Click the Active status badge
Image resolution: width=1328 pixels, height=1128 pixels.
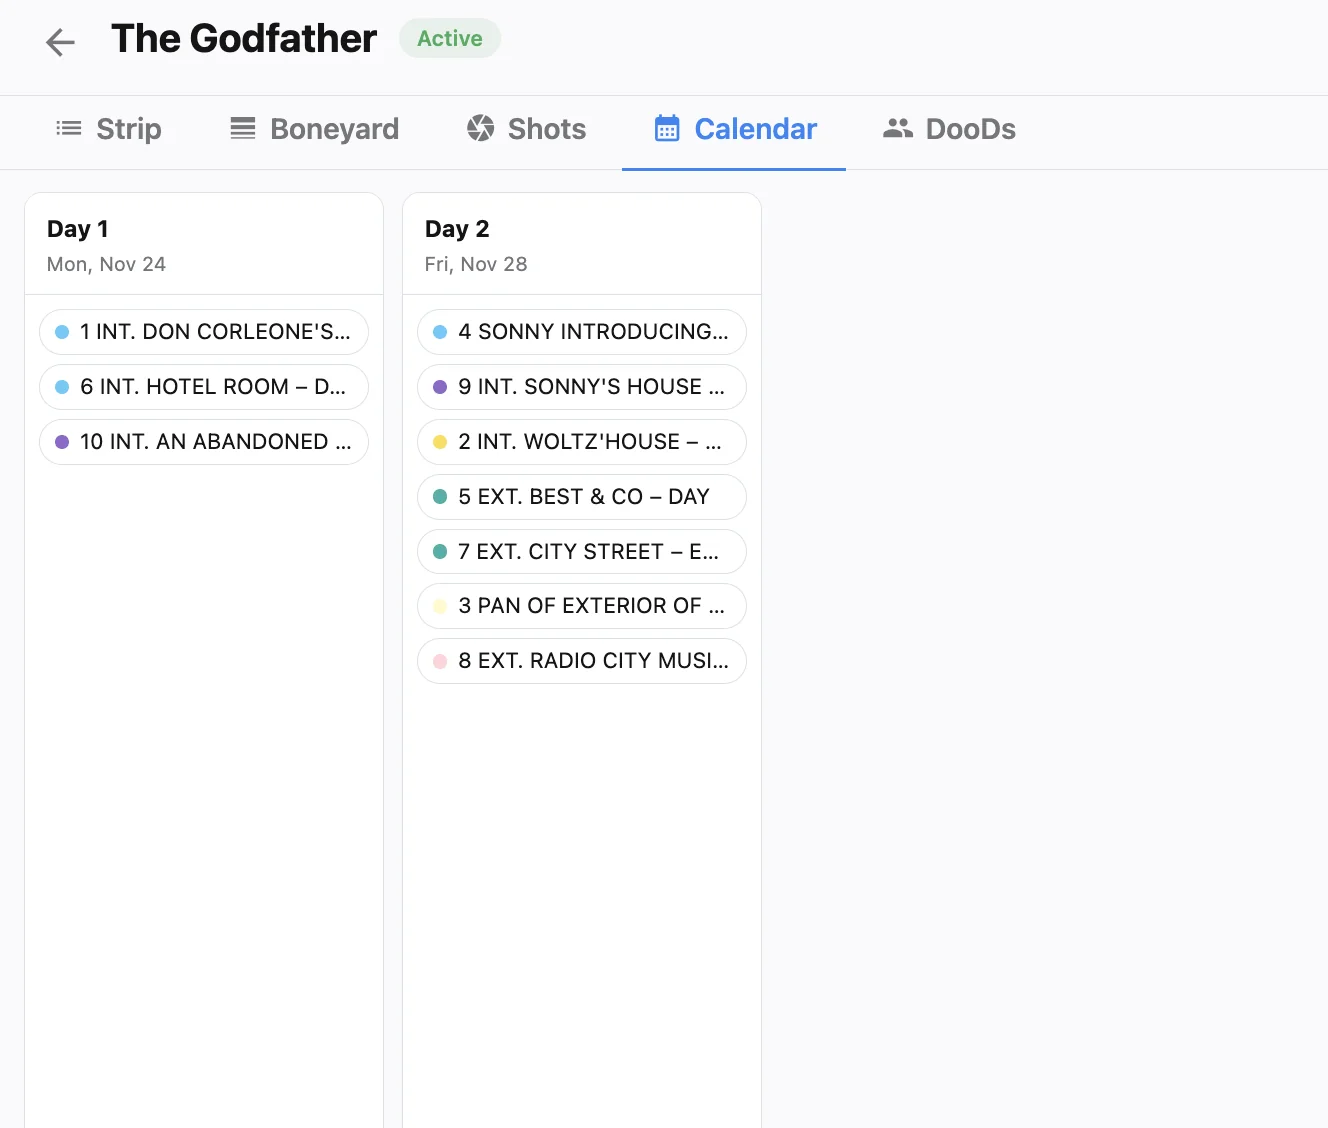pos(450,38)
